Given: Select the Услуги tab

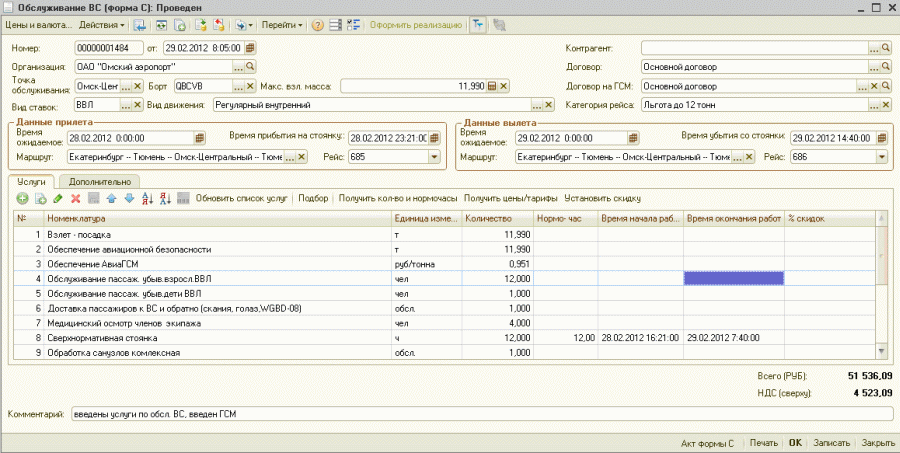Looking at the screenshot, I should click(31, 182).
